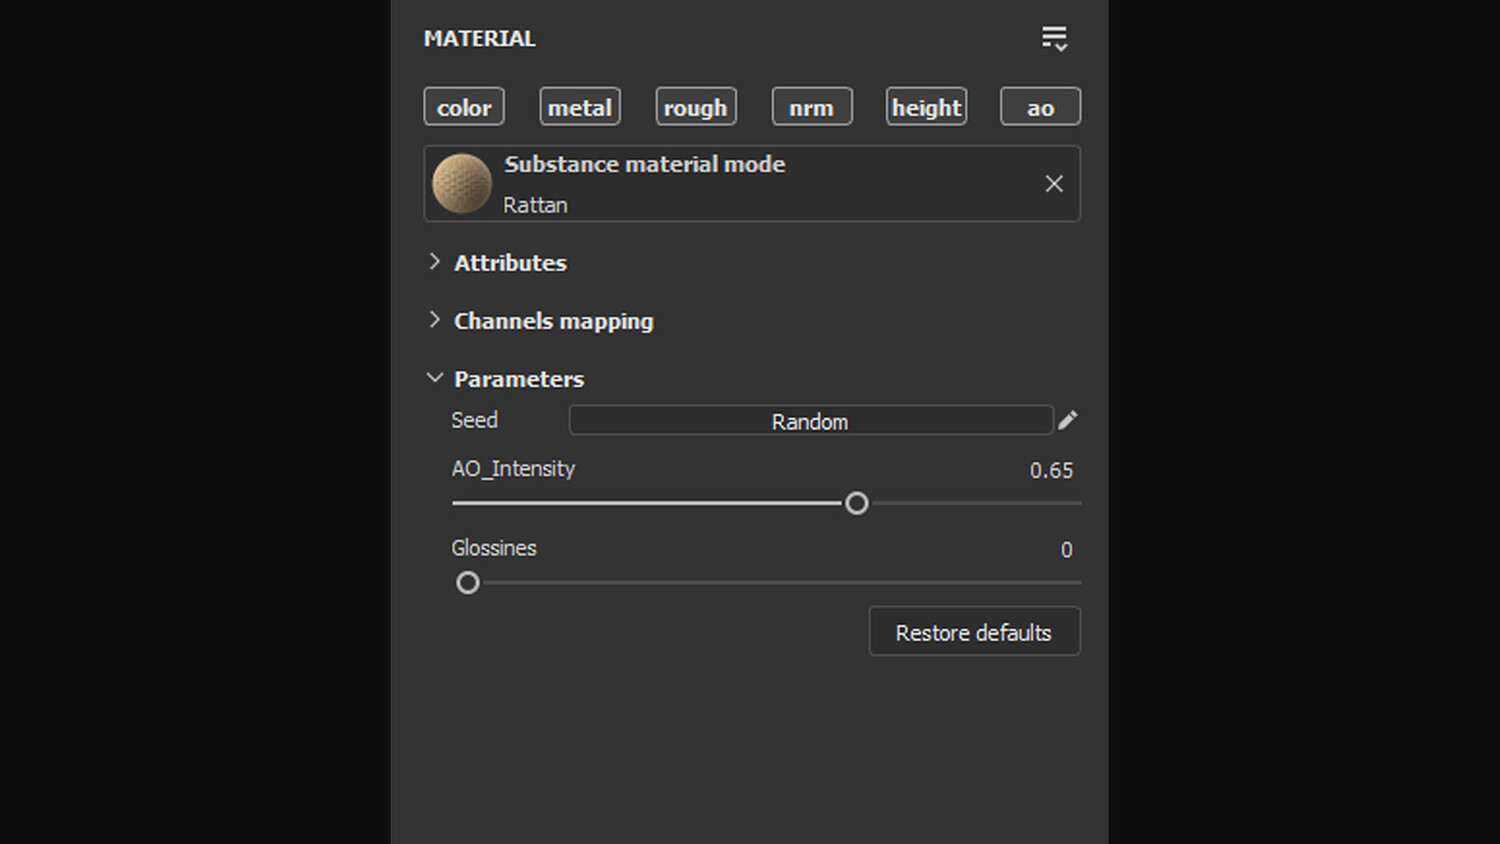Toggle the nrm channel
Image resolution: width=1500 pixels, height=844 pixels.
point(811,107)
